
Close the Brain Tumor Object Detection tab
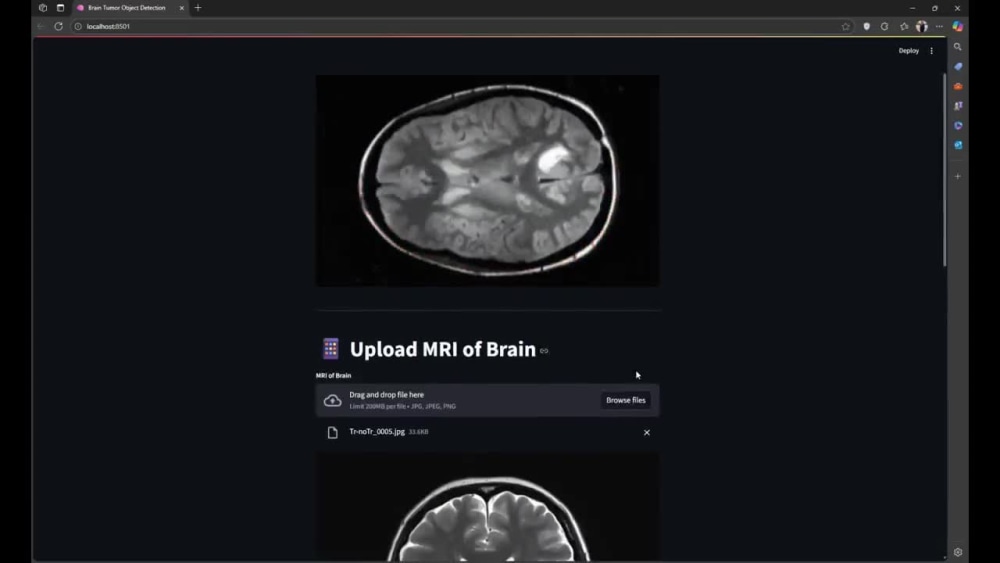point(182,8)
